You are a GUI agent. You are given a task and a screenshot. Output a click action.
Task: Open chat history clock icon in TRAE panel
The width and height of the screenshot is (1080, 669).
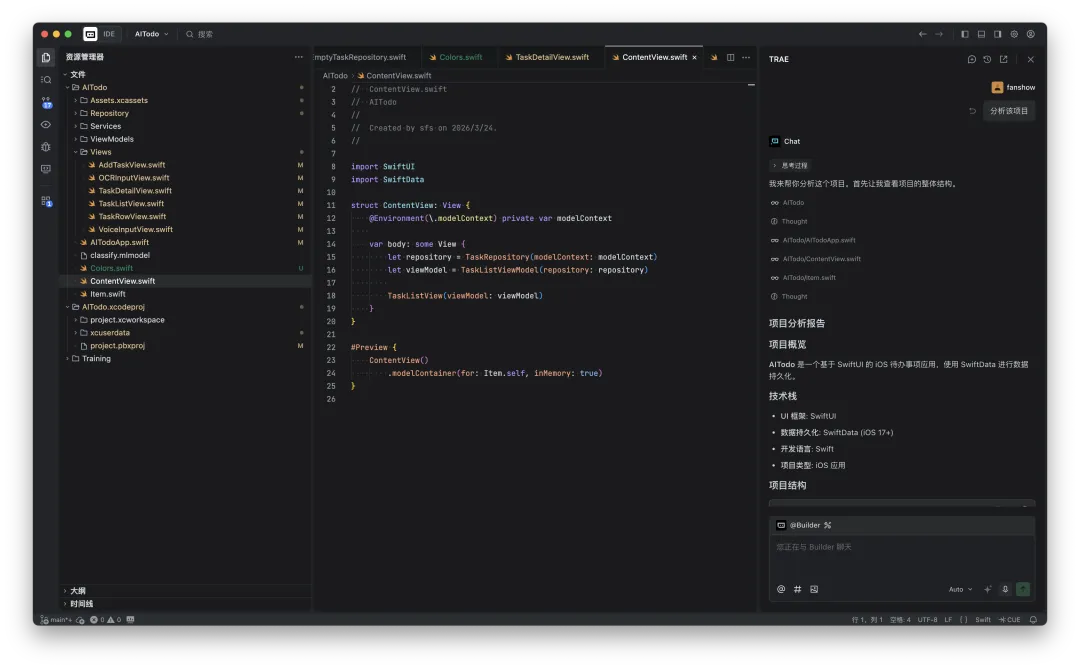click(x=987, y=59)
